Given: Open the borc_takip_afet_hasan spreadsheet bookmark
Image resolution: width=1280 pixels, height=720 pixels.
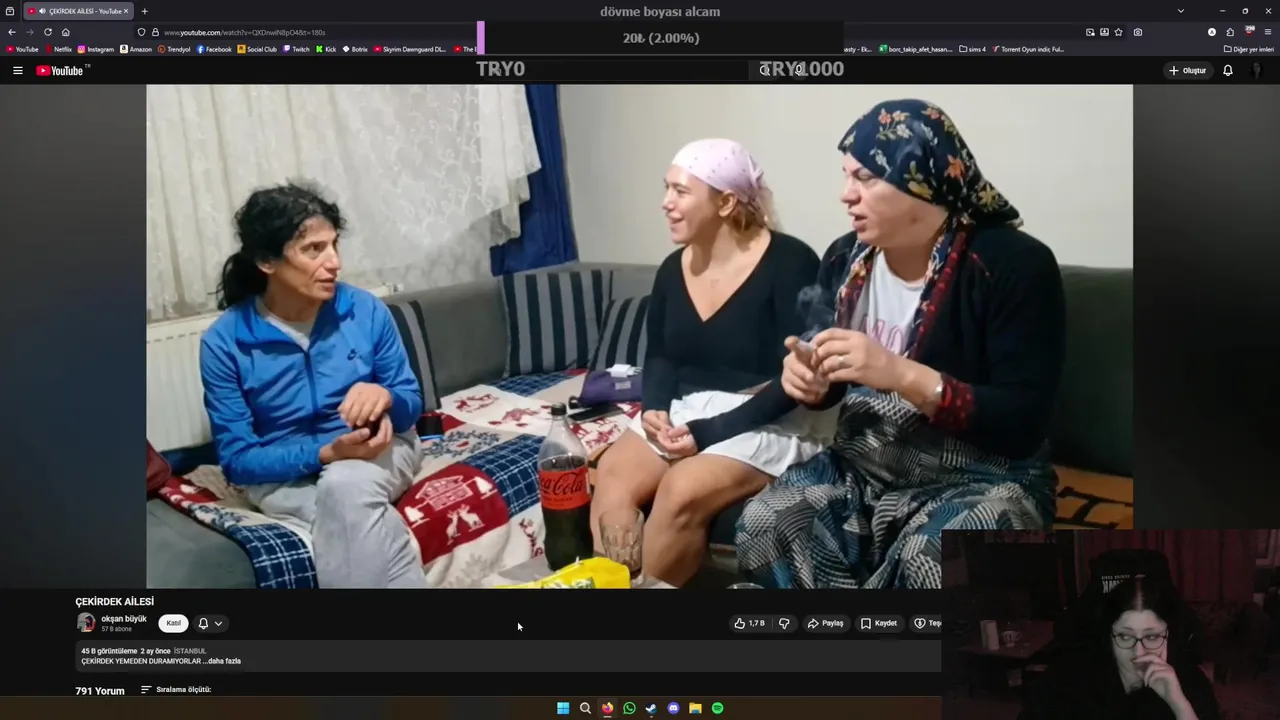Looking at the screenshot, I should pyautogui.click(x=915, y=49).
